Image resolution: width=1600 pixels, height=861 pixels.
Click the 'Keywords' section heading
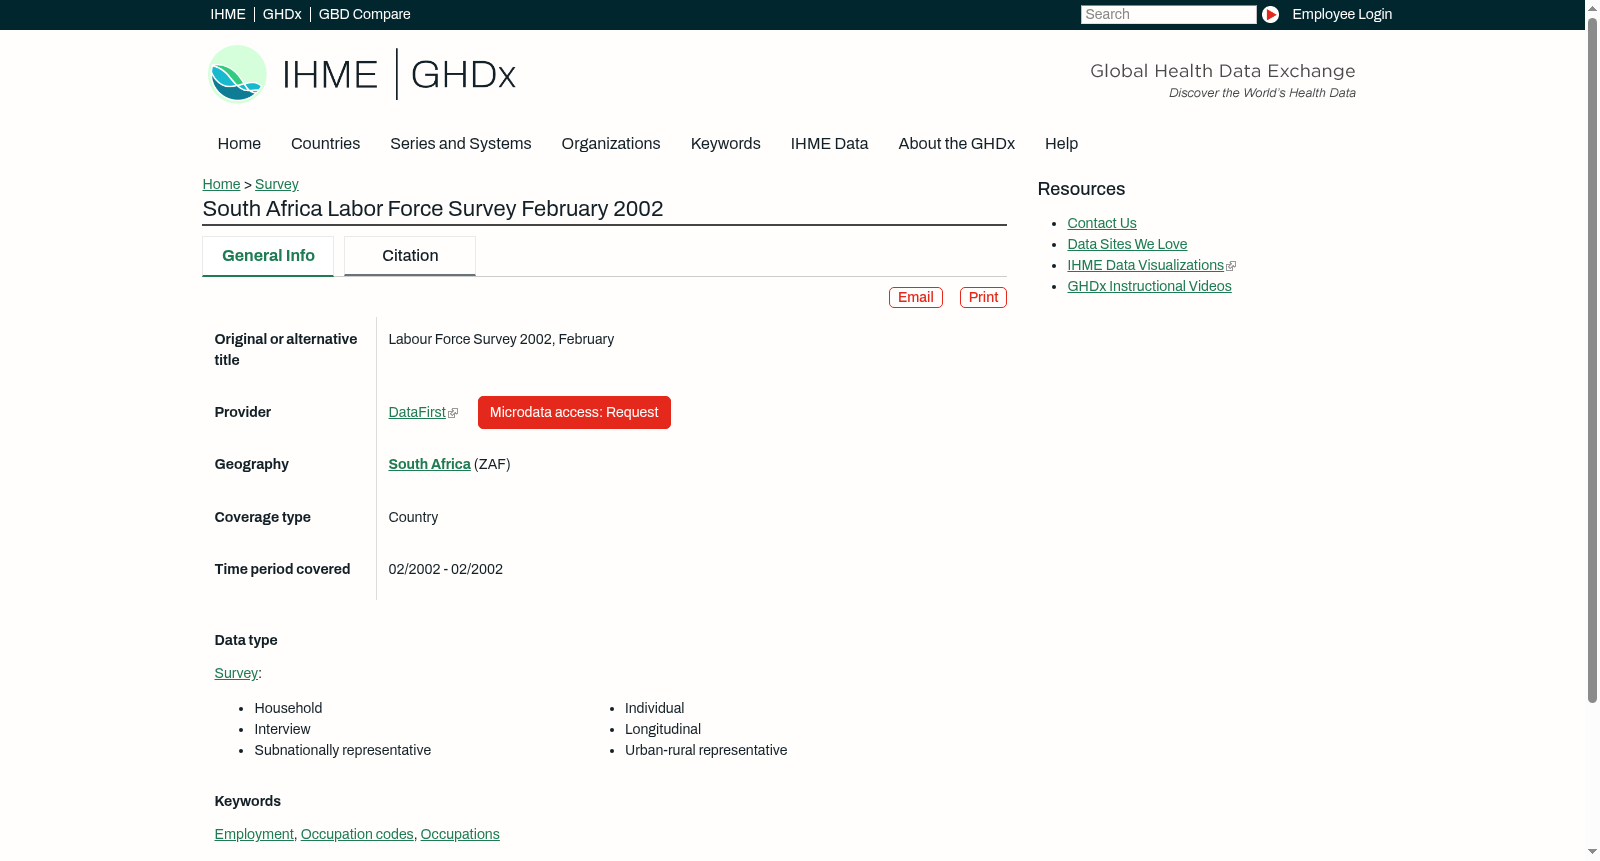248,802
